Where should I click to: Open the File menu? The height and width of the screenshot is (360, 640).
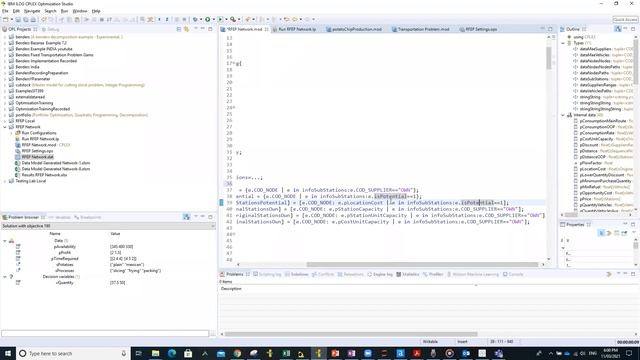[5, 11]
